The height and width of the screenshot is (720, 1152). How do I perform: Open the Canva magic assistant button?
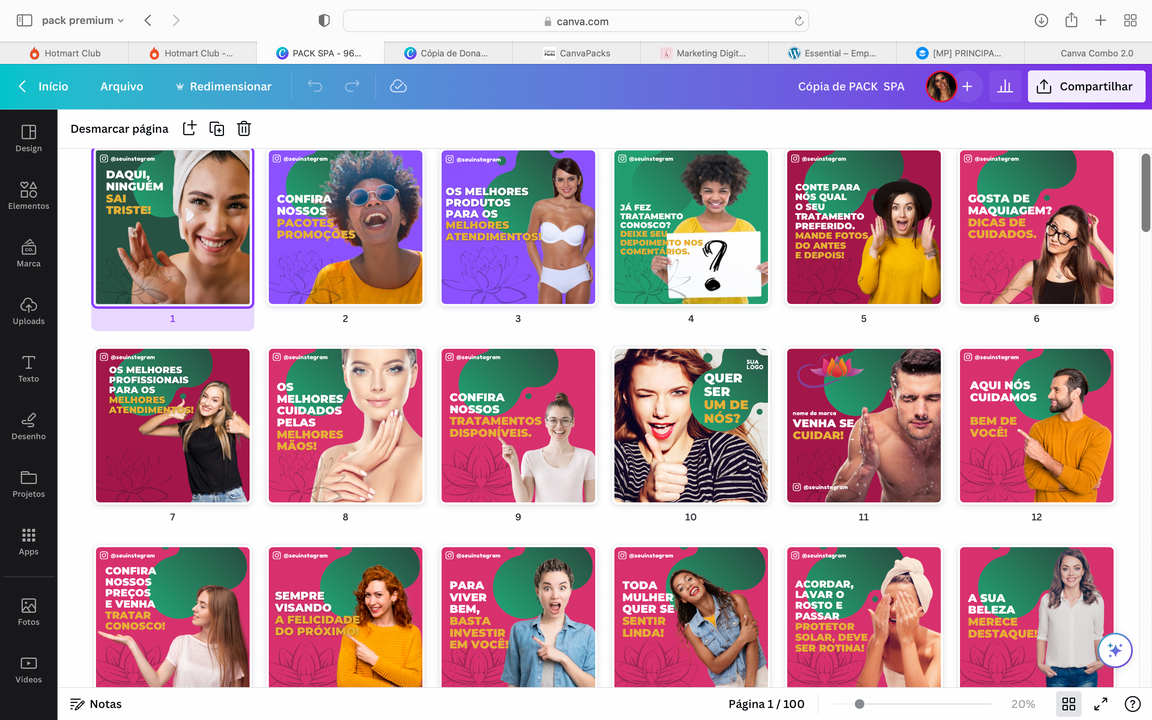click(x=1114, y=650)
